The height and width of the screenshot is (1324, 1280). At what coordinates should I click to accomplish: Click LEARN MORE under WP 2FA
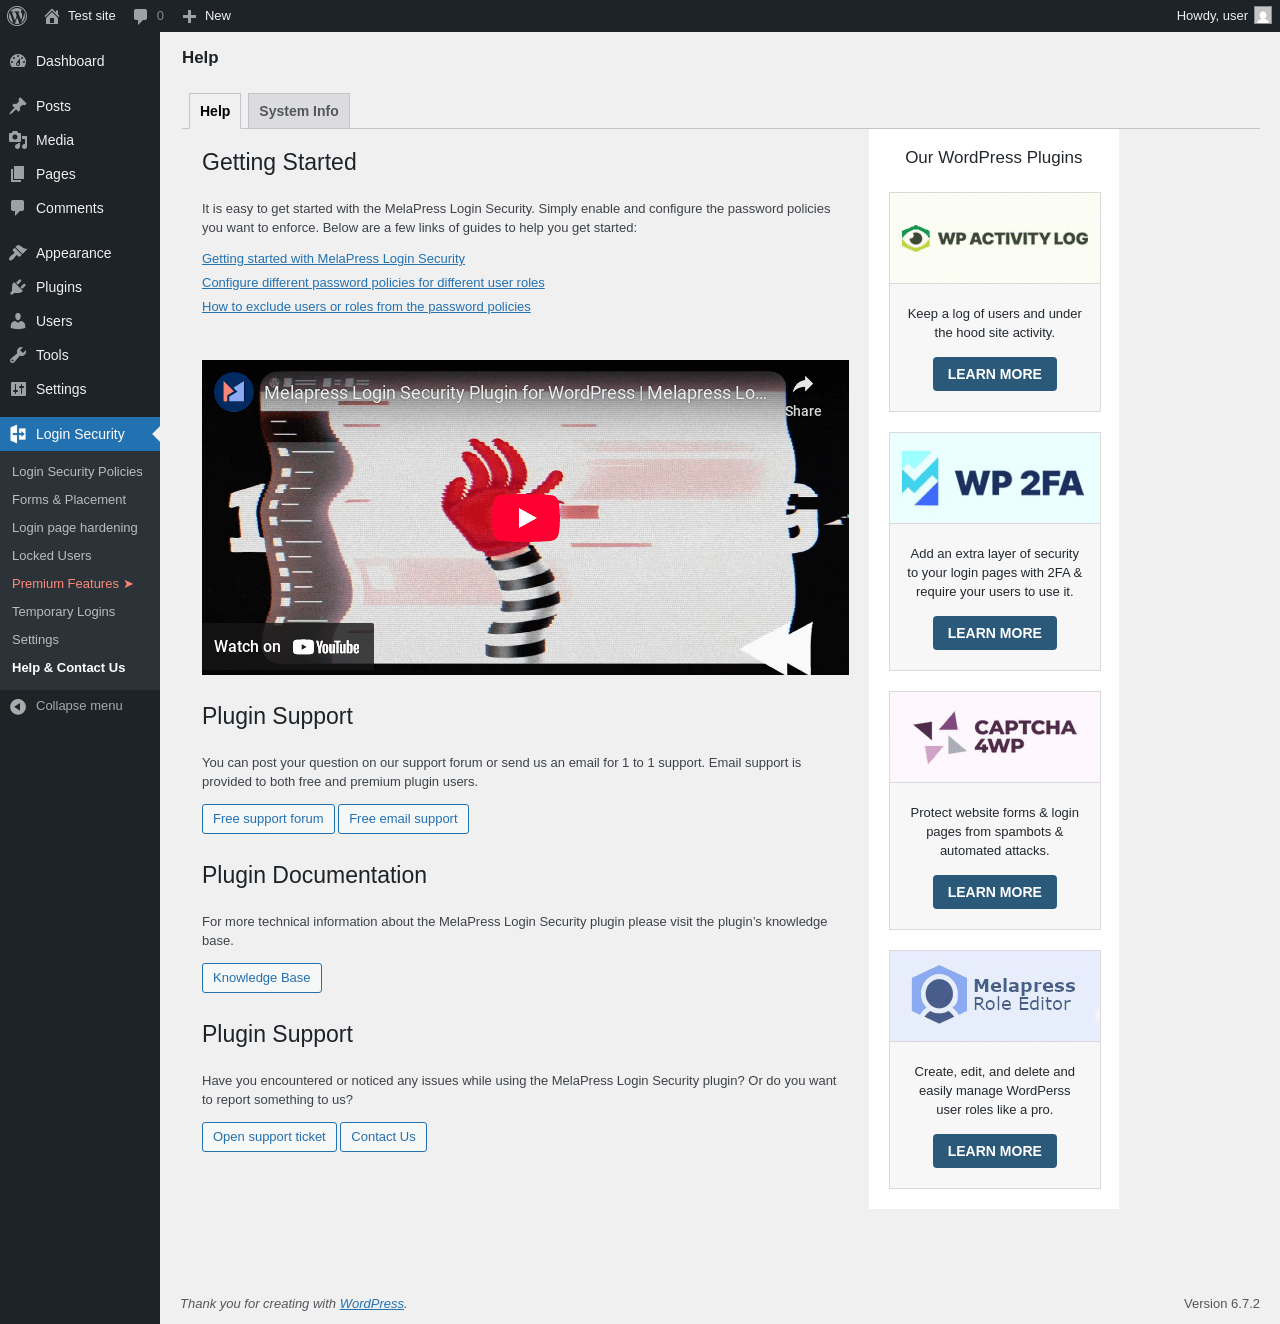coord(995,633)
